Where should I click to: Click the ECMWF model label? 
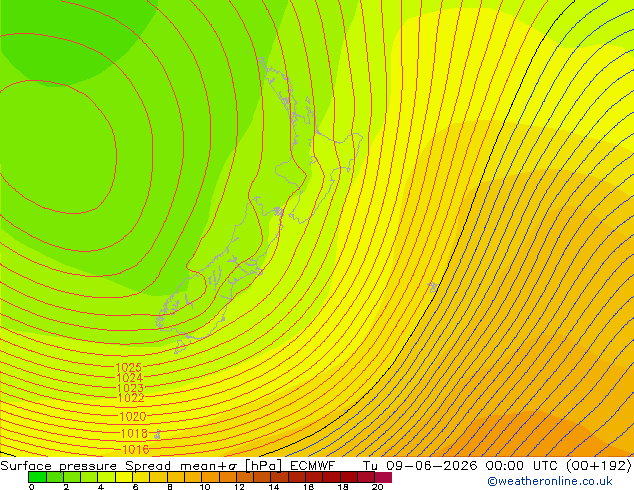[x=313, y=466]
